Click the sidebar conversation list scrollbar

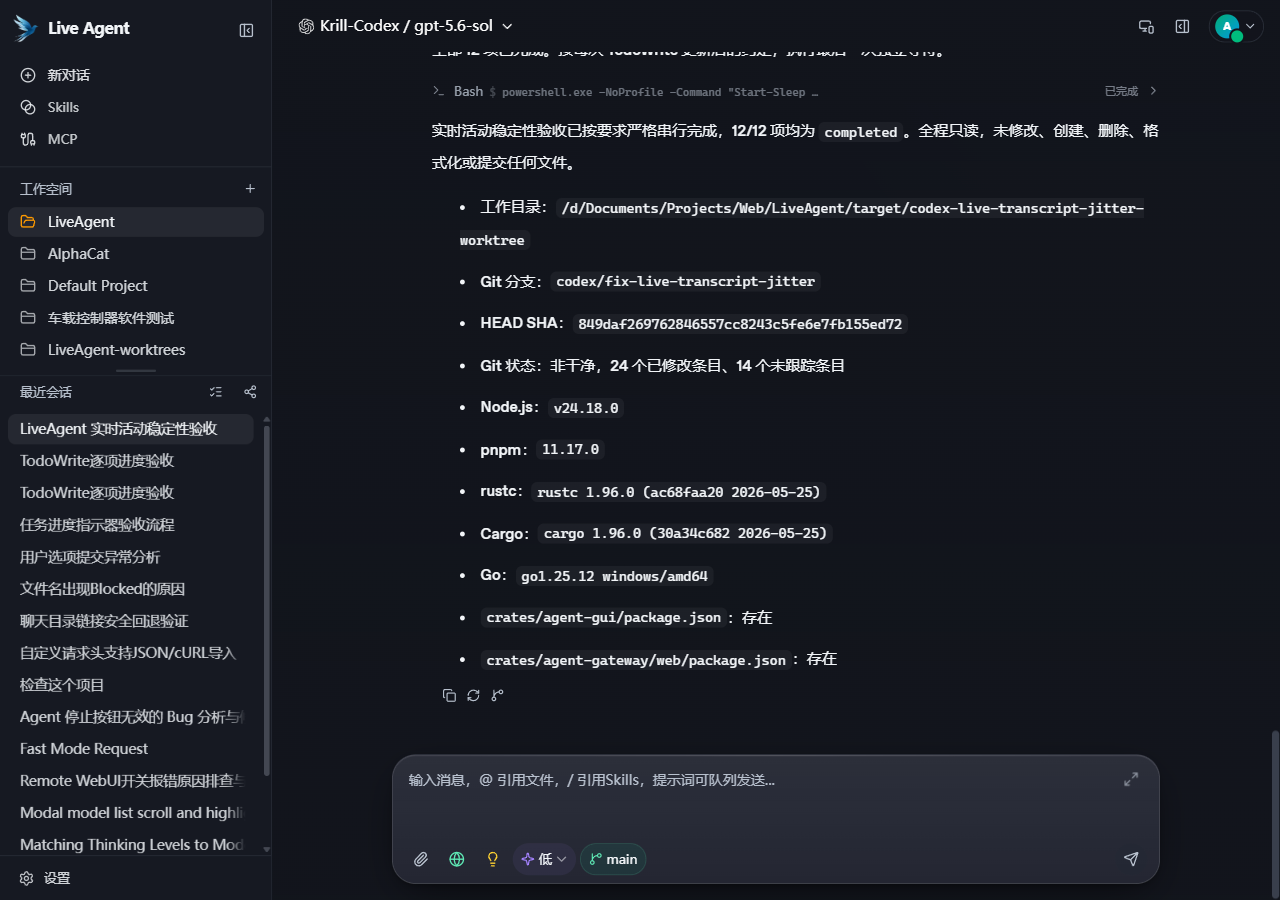click(x=266, y=600)
